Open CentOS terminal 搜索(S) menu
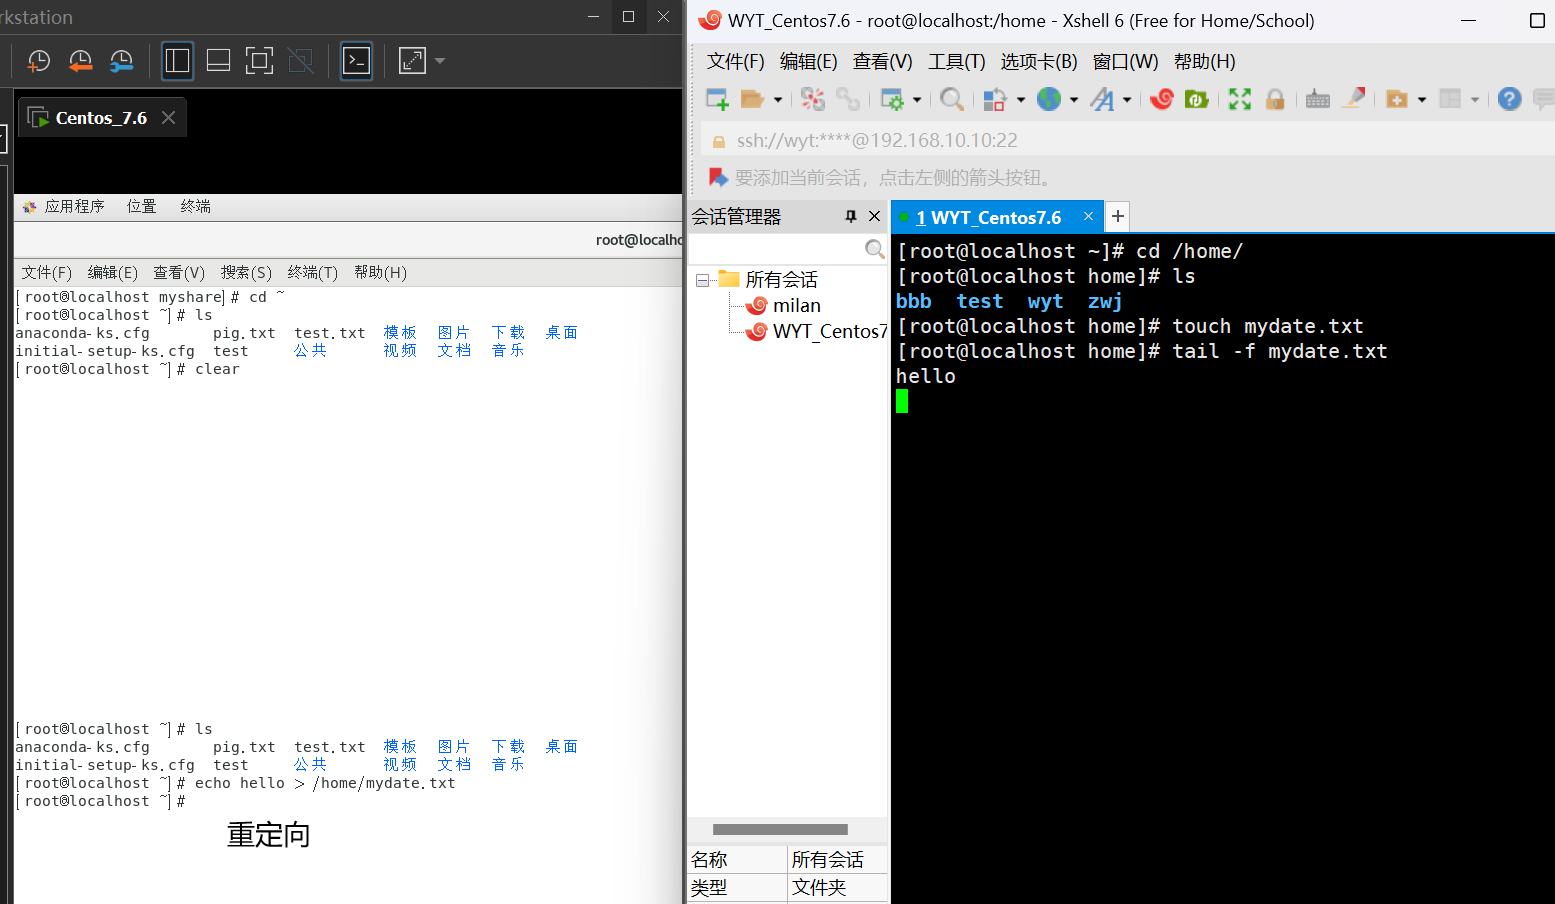This screenshot has width=1555, height=904. click(x=246, y=272)
